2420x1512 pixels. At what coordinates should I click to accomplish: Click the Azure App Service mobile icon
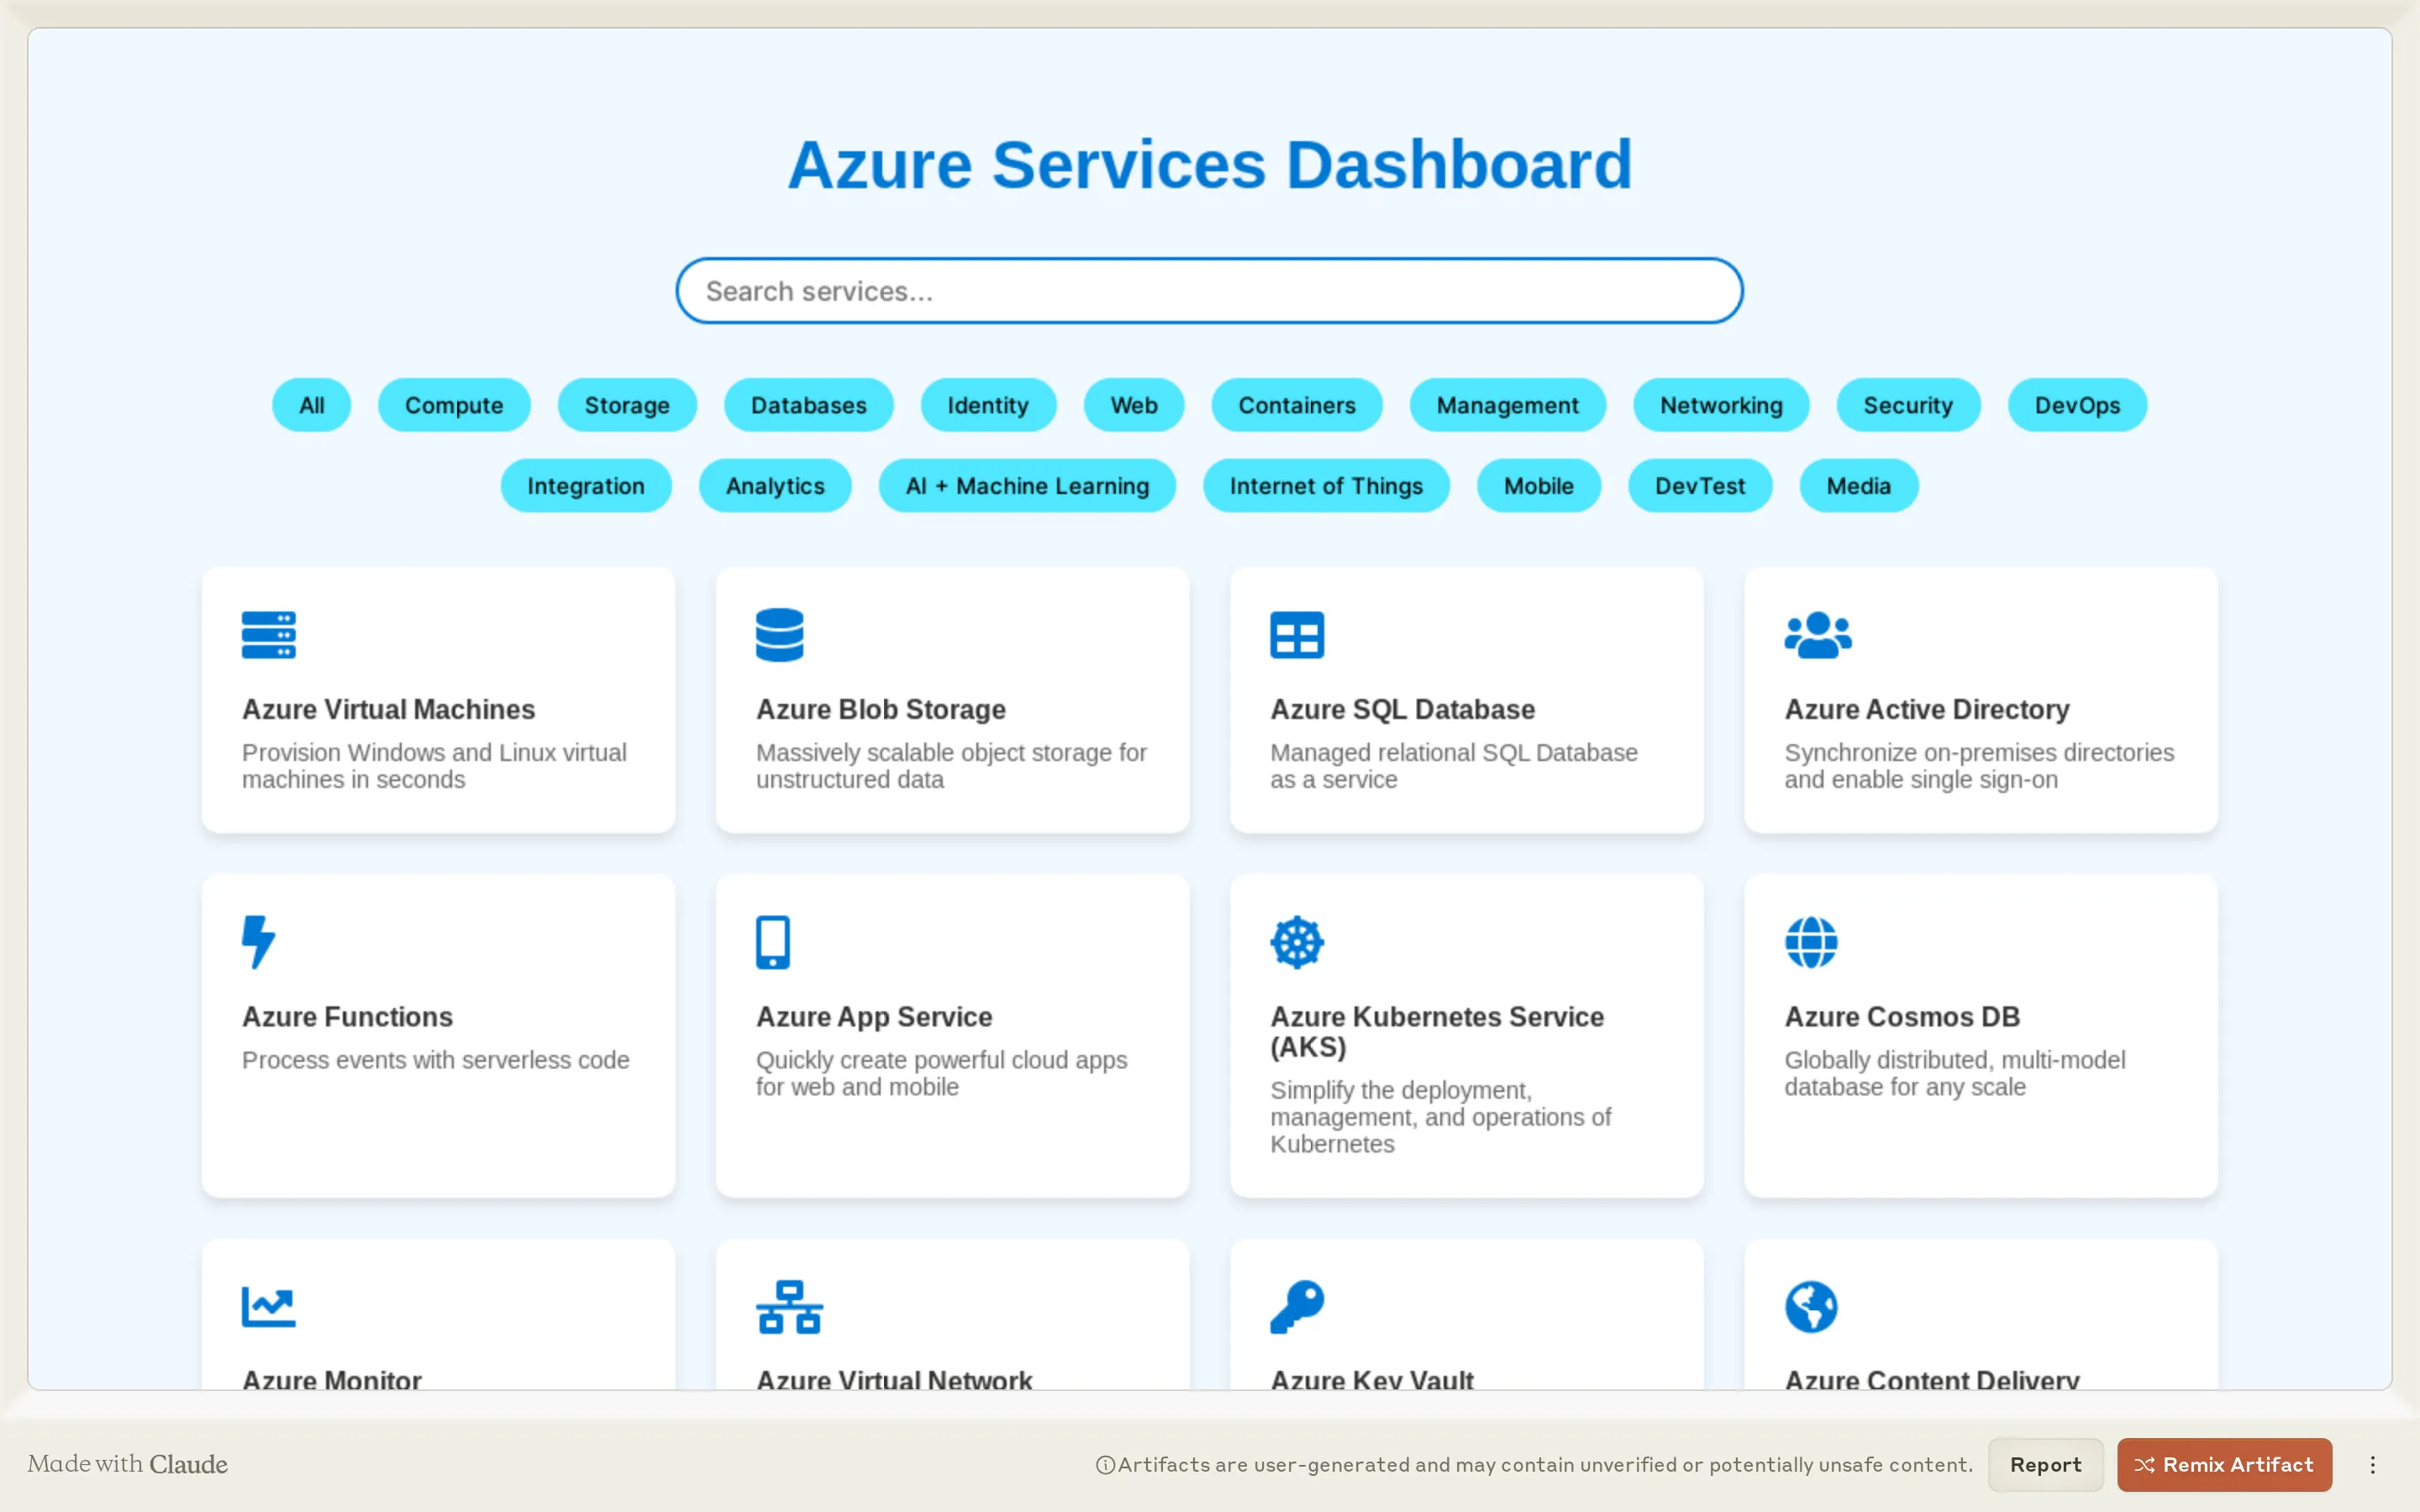click(x=773, y=941)
